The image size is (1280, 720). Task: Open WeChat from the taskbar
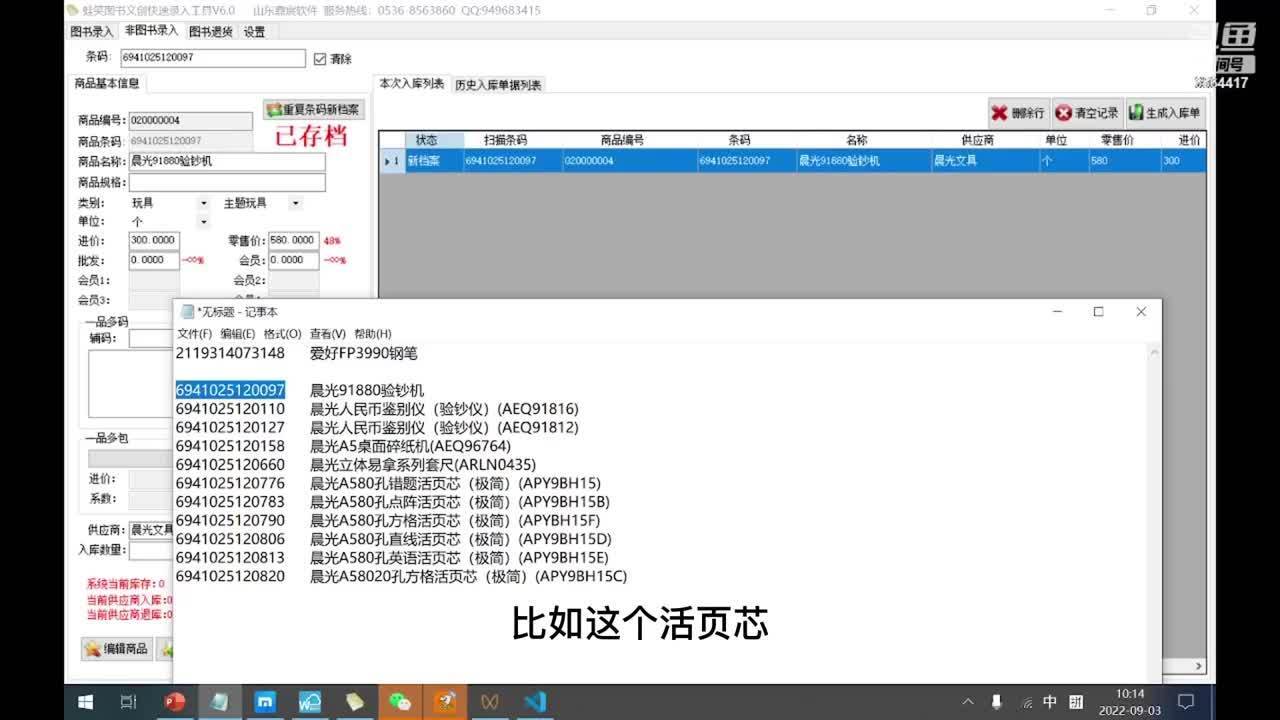point(400,701)
